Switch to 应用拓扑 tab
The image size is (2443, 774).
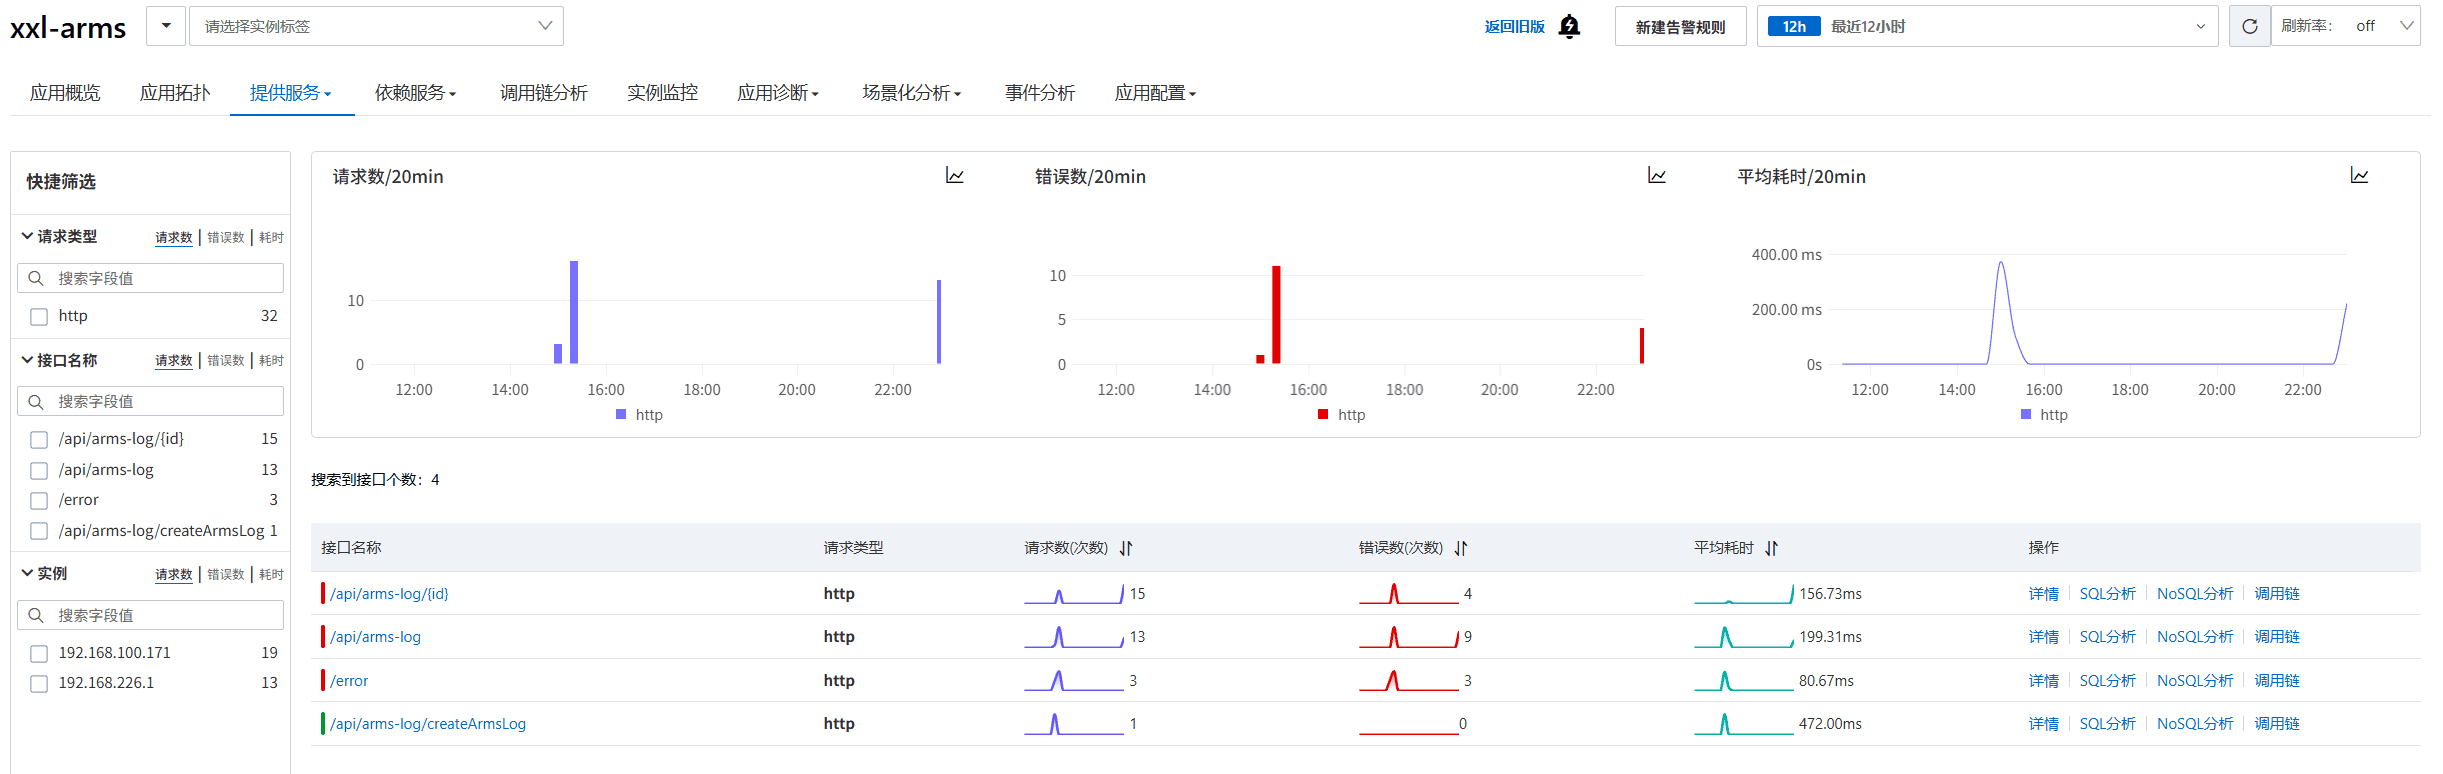coord(175,93)
